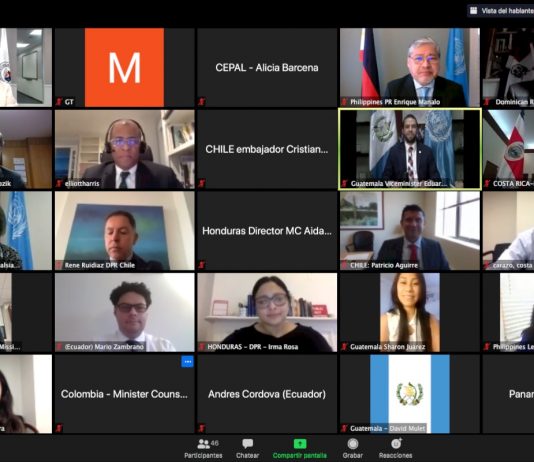Open the Reacciones emoji icon
Image resolution: width=534 pixels, height=462 pixels.
click(x=396, y=444)
